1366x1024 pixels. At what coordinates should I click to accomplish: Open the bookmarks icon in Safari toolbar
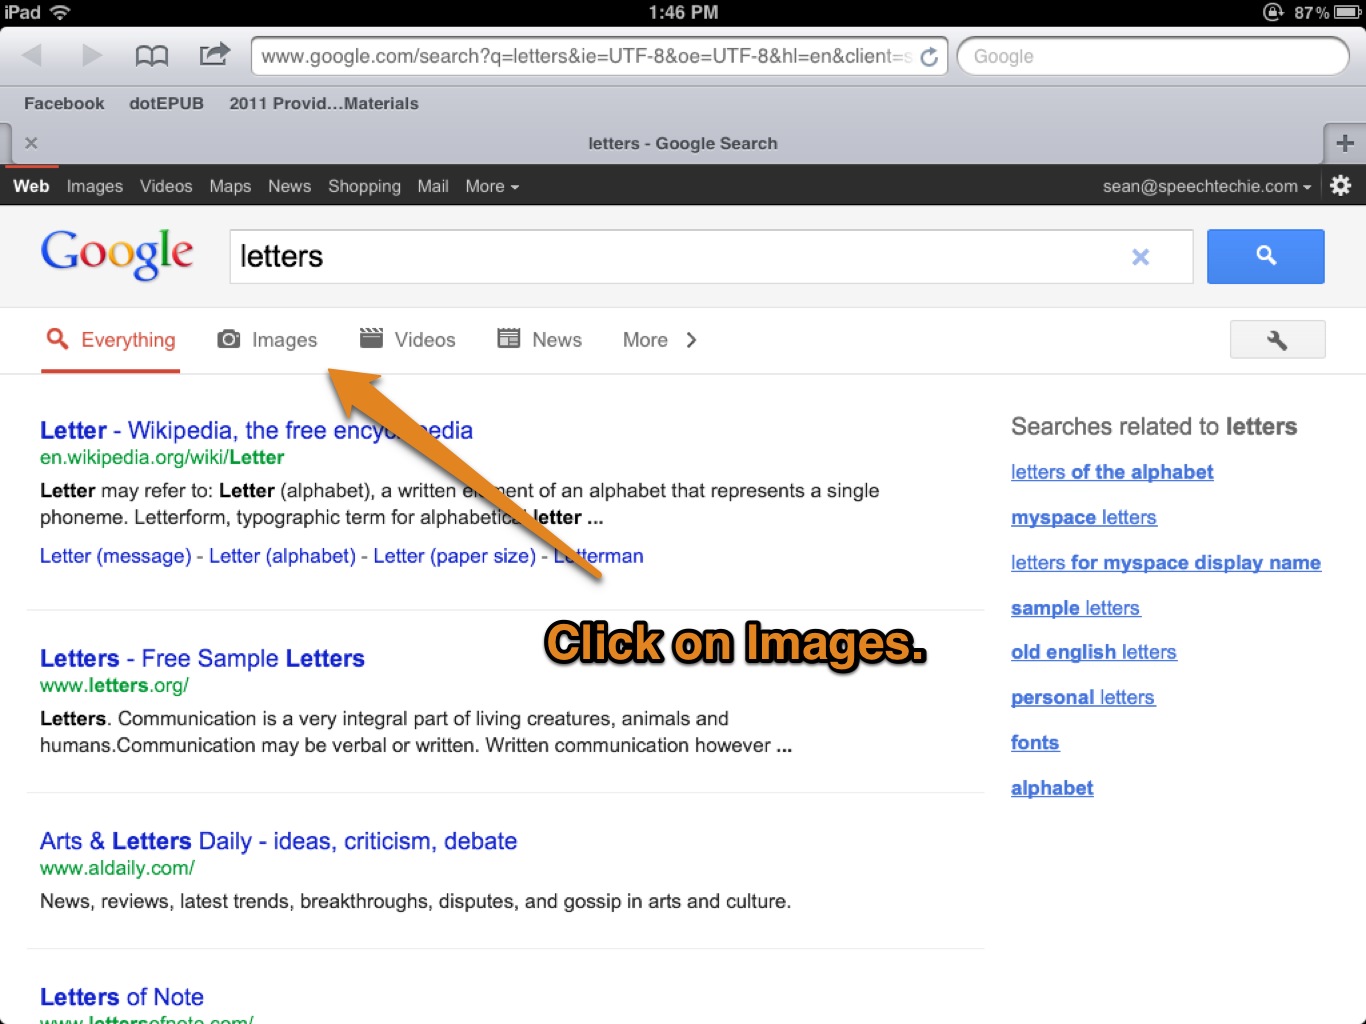coord(152,55)
